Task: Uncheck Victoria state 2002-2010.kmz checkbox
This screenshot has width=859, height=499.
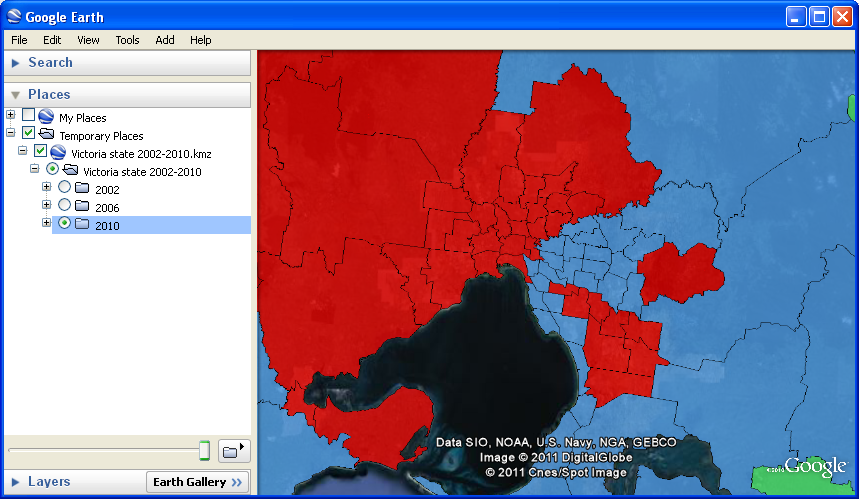Action: coord(41,151)
